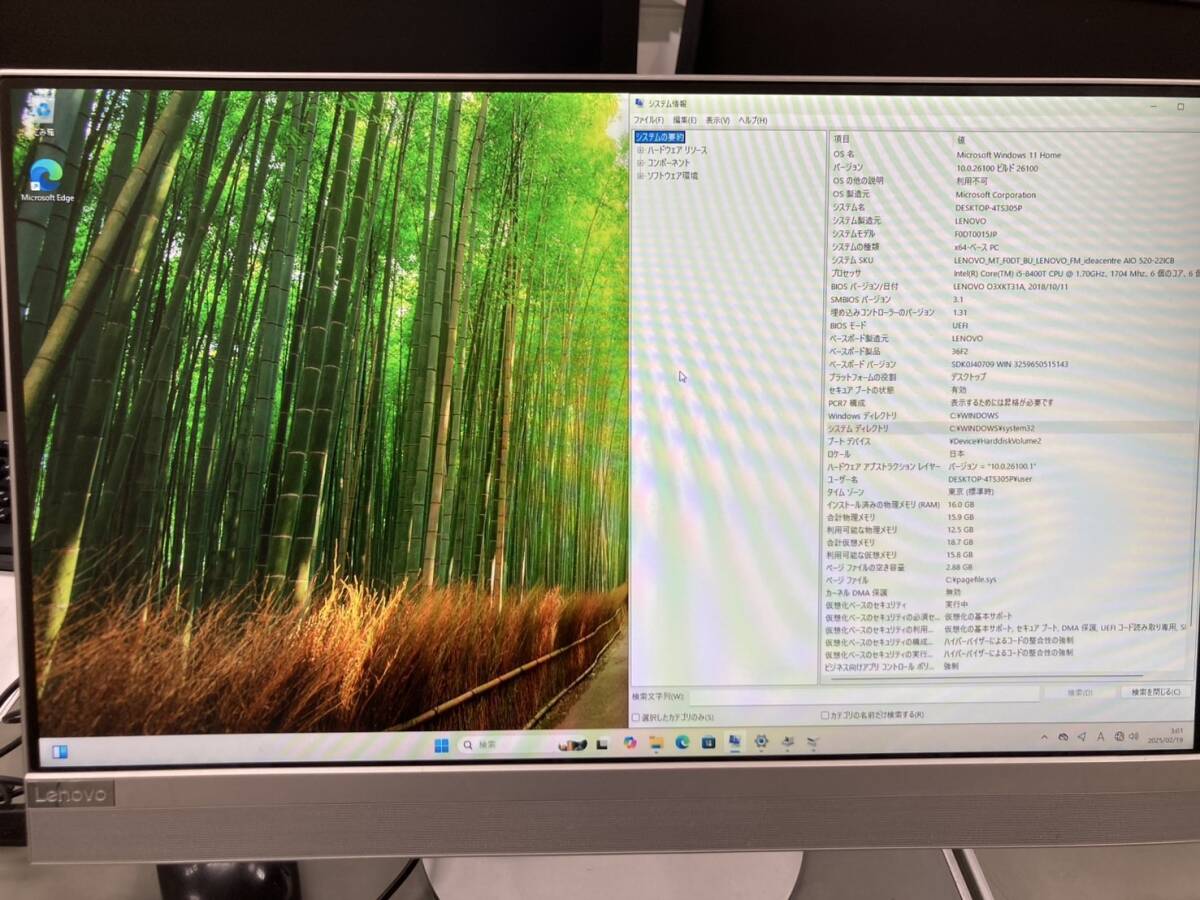Click the location arrow tray icon

[1081, 737]
